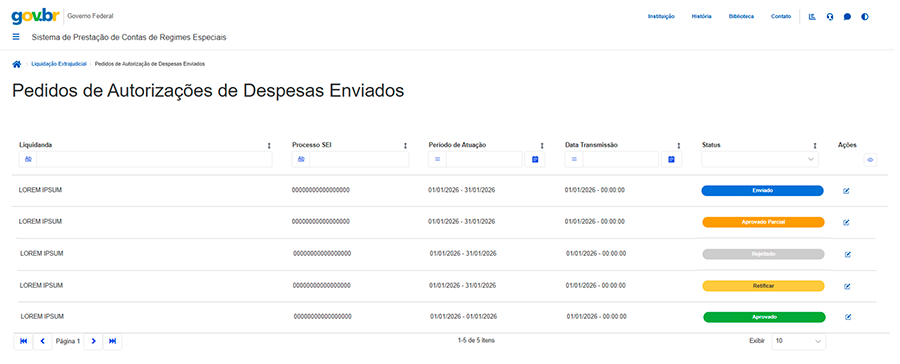The height and width of the screenshot is (364, 900).
Task: Go to the previous page
Action: (x=42, y=341)
